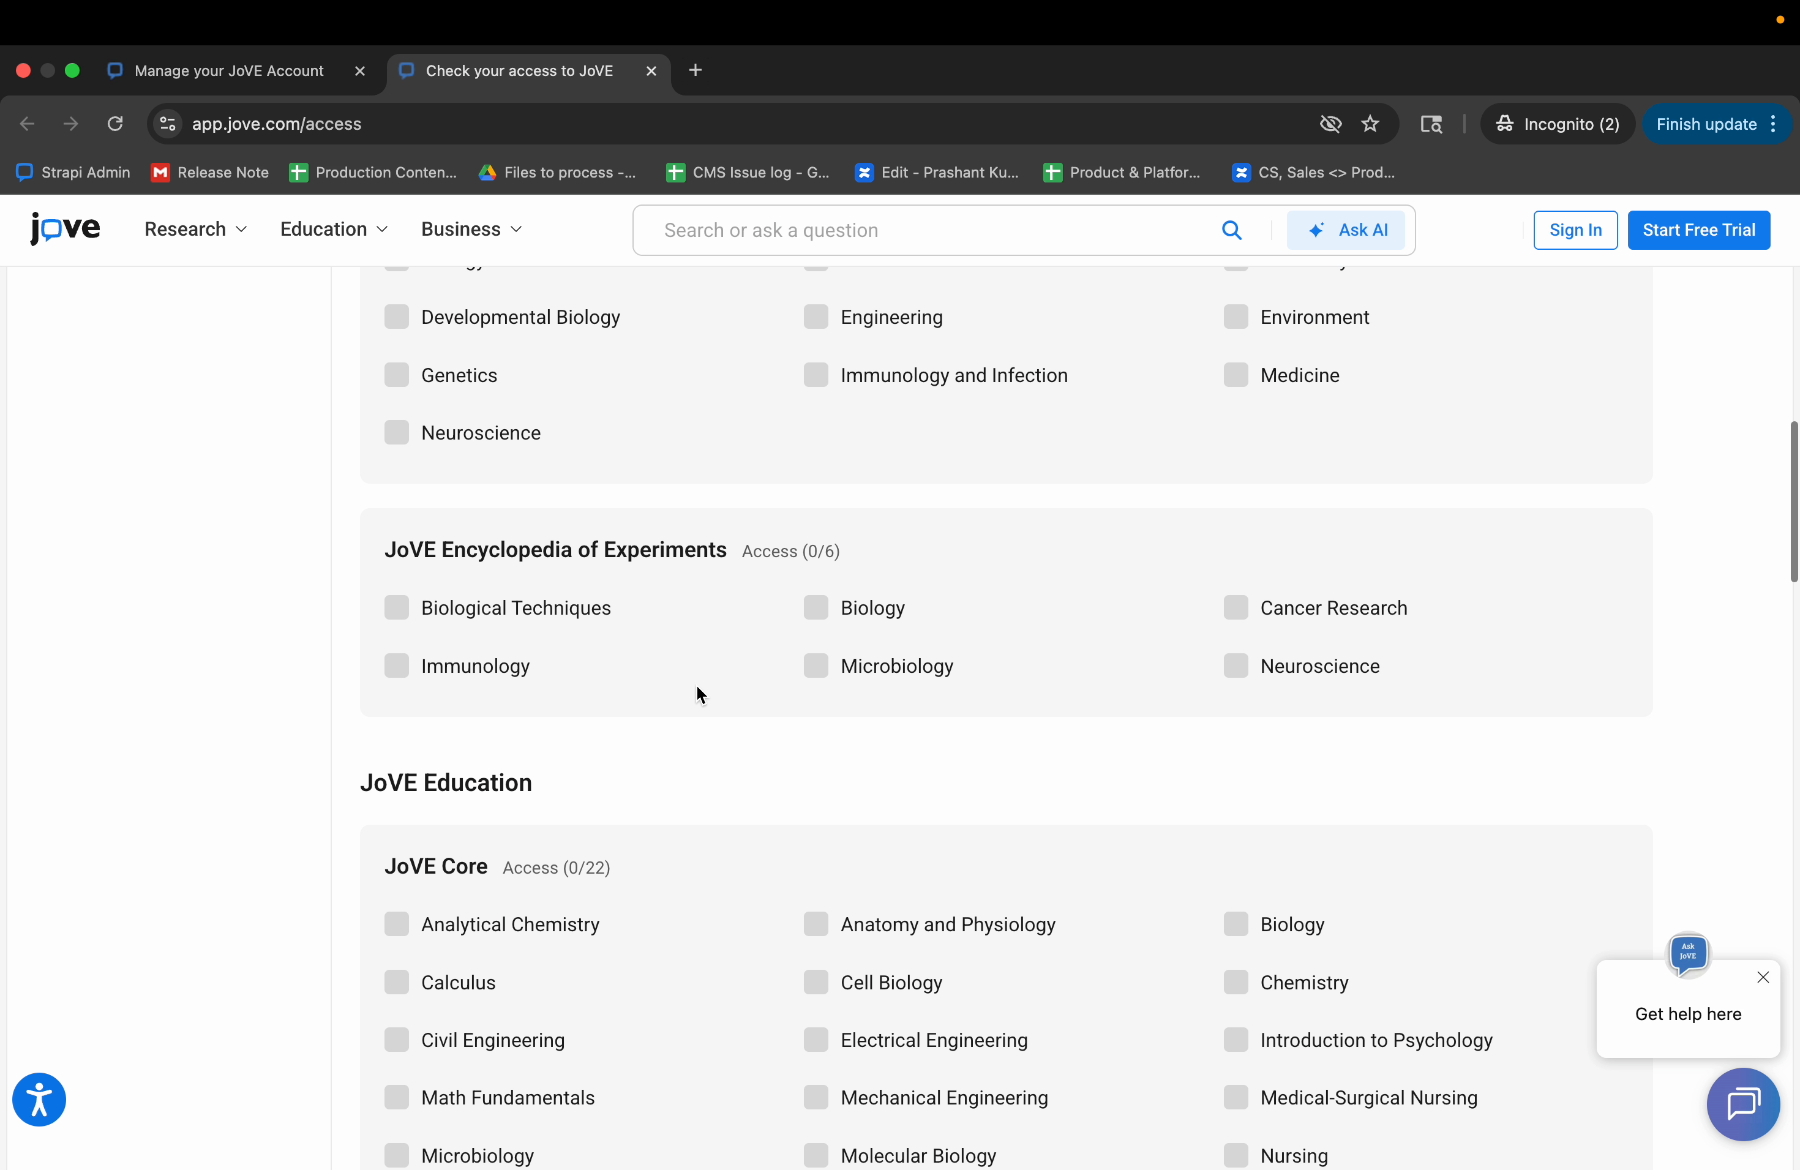
Task: Open the Release Note bookmark
Action: 209,172
